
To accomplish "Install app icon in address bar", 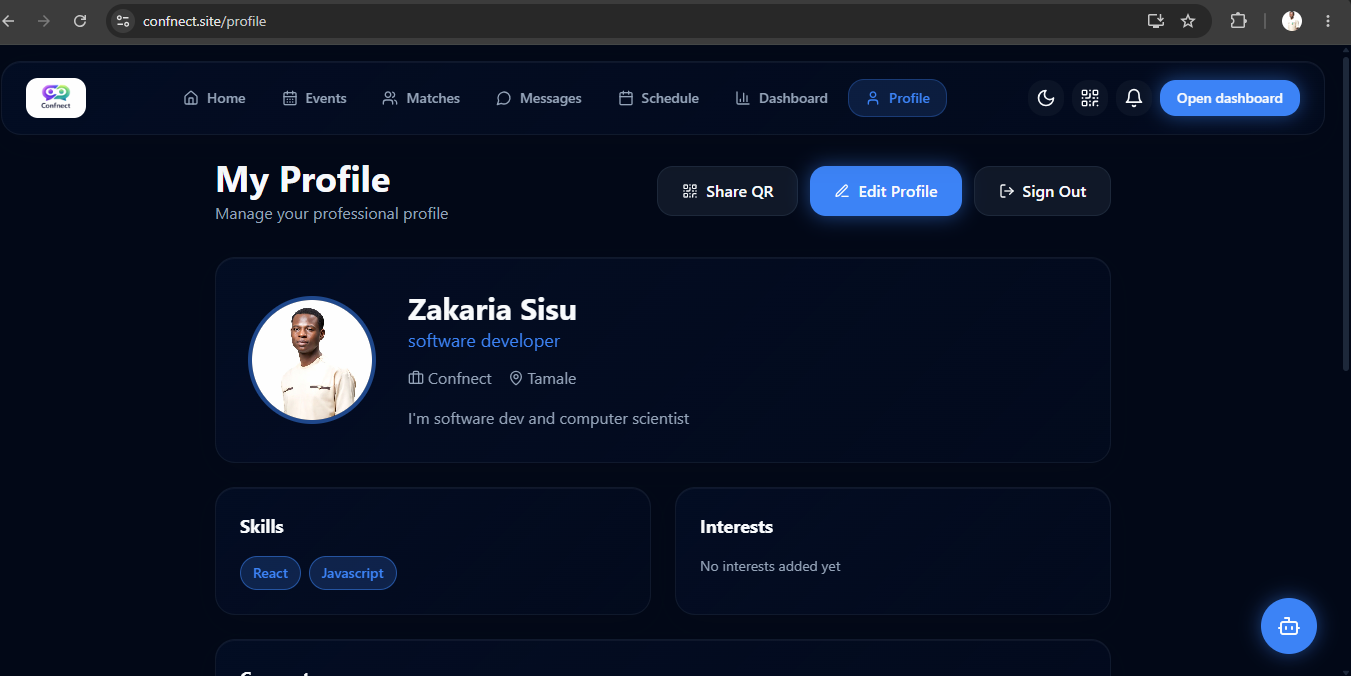I will (x=1156, y=20).
